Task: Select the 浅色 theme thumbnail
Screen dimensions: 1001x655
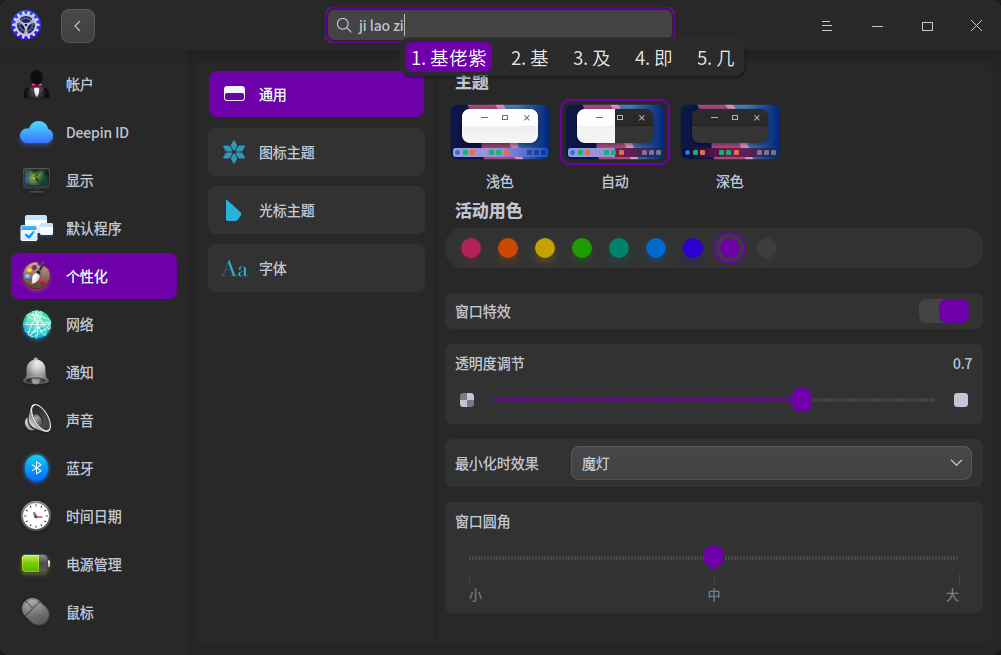Action: coord(500,132)
